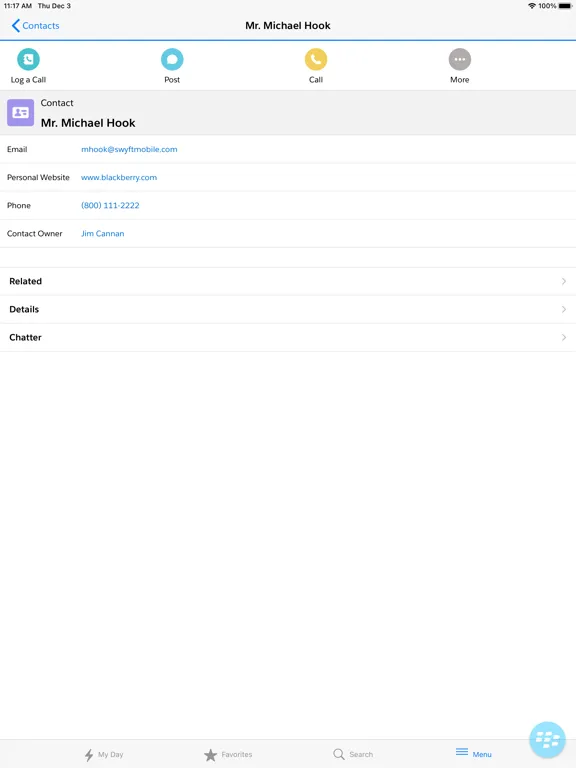Select the Email field label
The image size is (576, 768).
click(x=17, y=149)
